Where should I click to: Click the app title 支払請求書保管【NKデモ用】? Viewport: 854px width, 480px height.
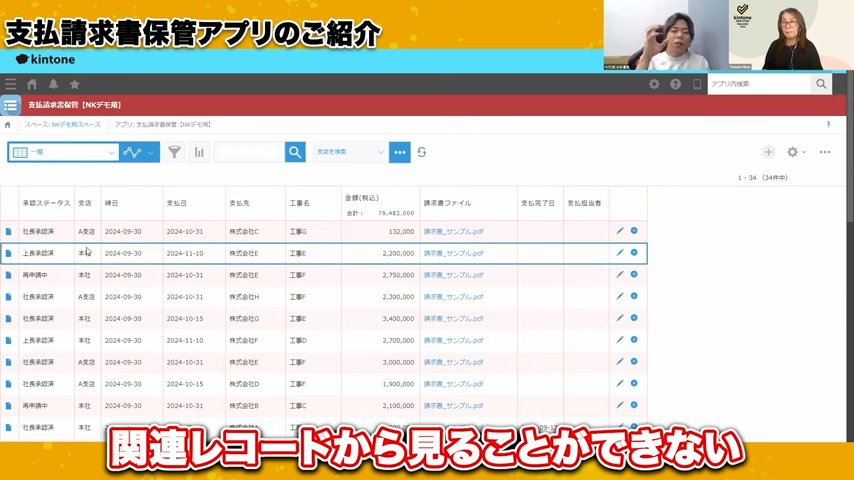pyautogui.click(x=75, y=105)
